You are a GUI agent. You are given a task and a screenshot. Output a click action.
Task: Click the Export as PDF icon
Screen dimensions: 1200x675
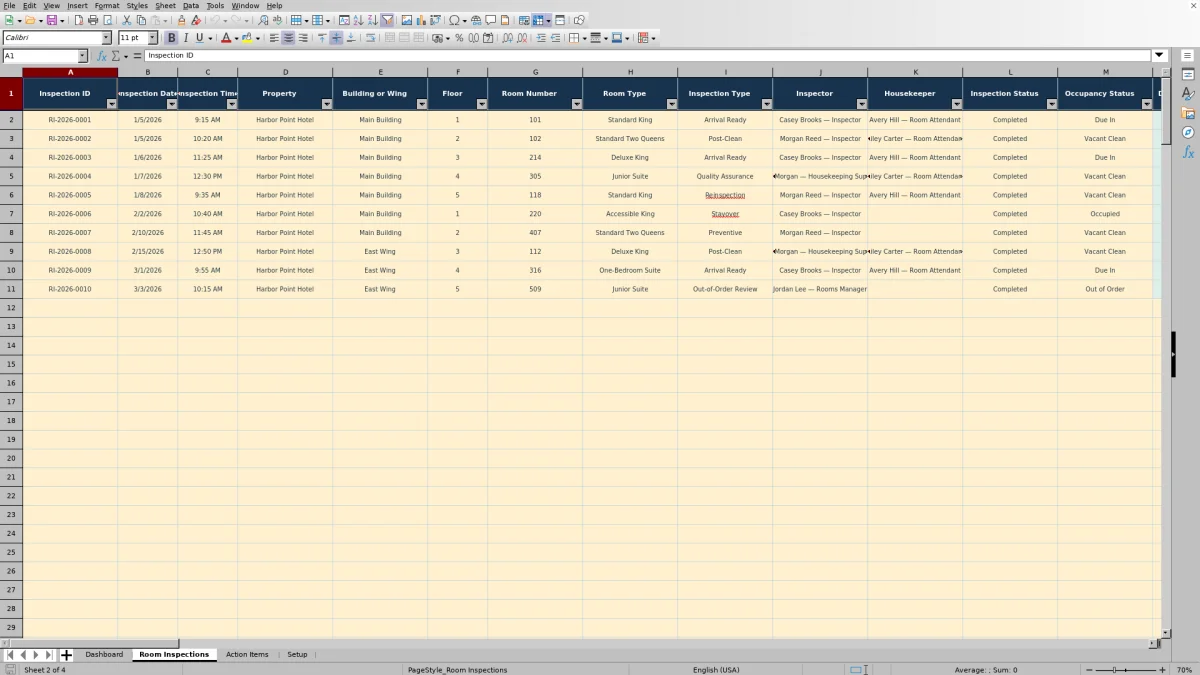tap(79, 20)
